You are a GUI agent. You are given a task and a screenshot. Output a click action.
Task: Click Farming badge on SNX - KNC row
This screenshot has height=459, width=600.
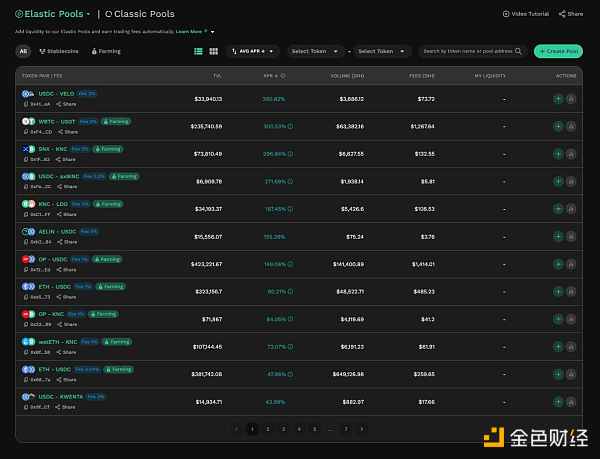[108, 149]
